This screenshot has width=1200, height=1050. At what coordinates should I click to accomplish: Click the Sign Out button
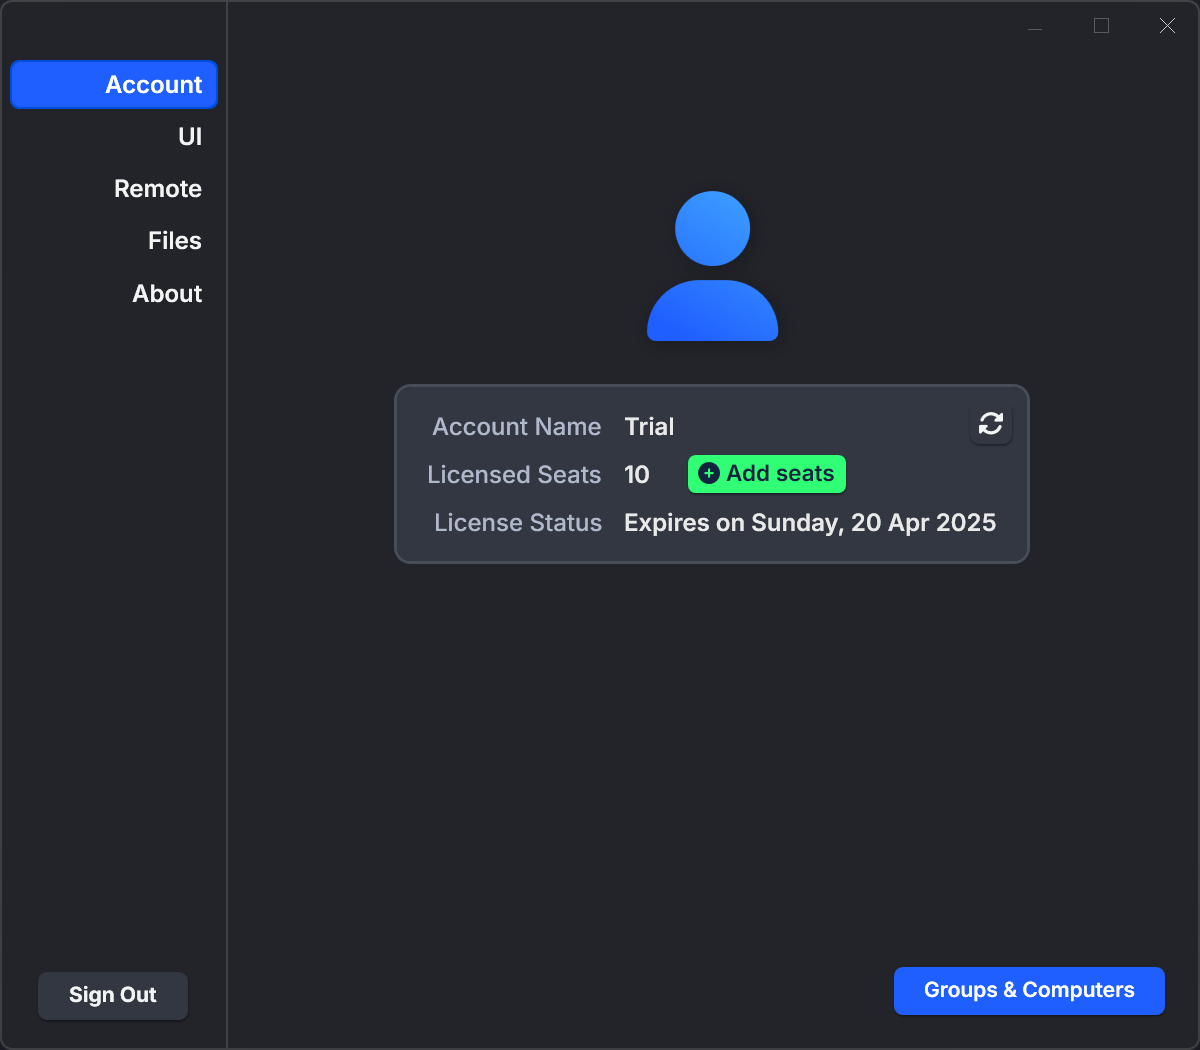tap(113, 995)
